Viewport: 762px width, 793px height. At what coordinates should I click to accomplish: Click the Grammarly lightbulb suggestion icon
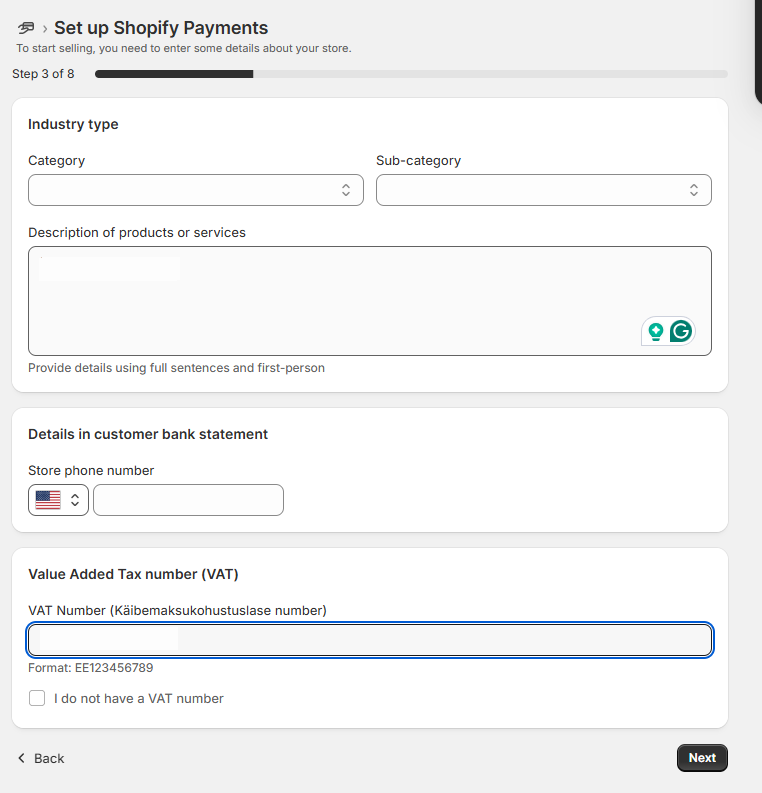[x=656, y=332]
